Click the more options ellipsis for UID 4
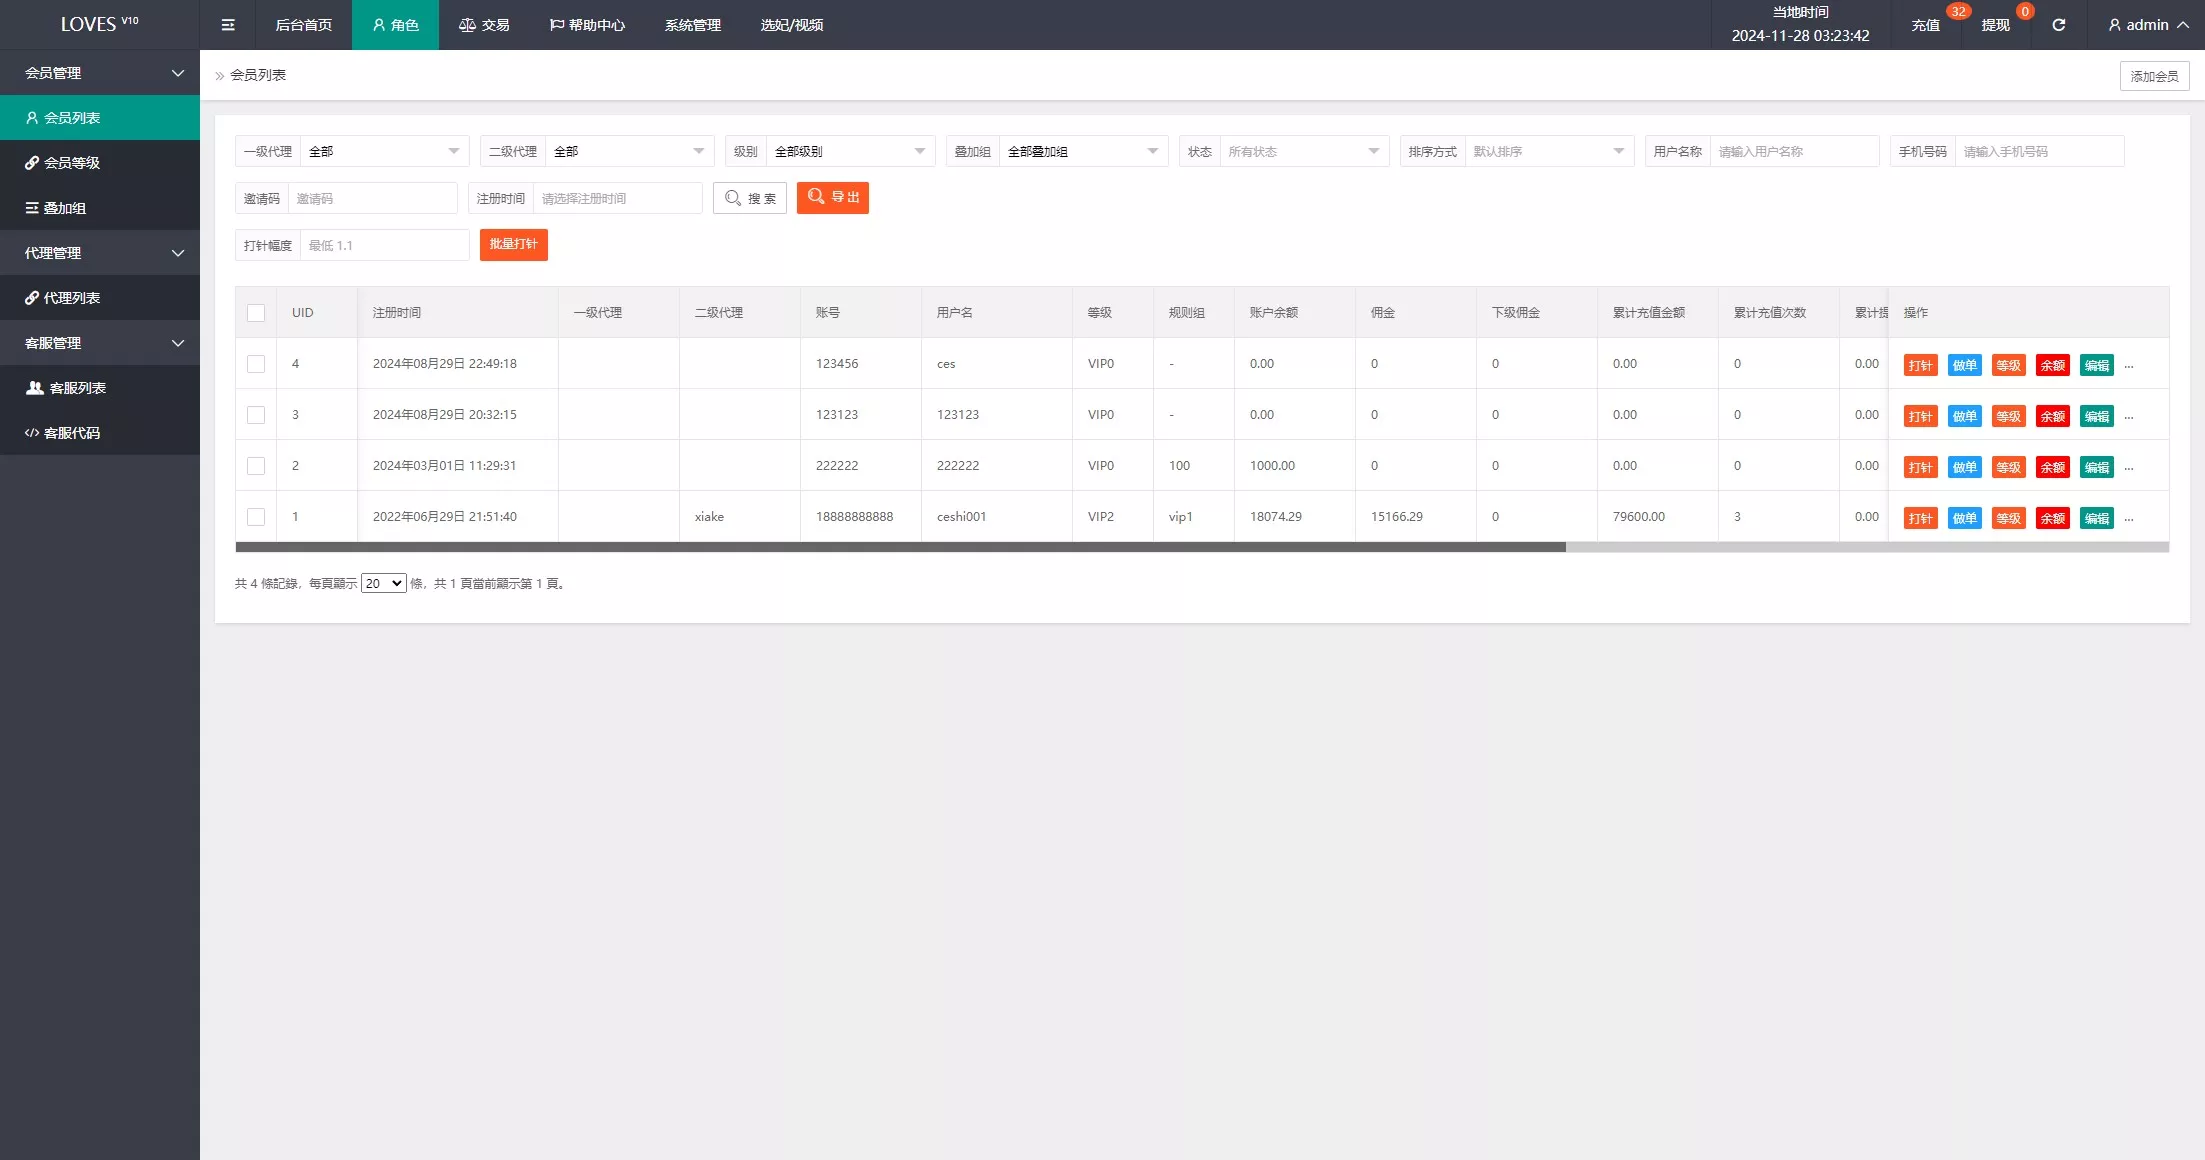 pos(2129,366)
